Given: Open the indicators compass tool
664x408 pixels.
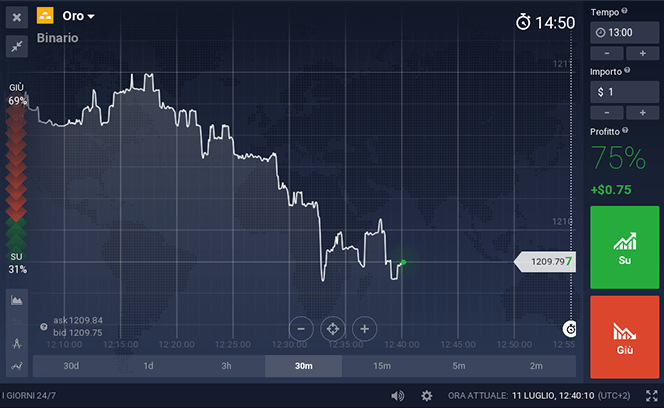Looking at the screenshot, I should 17,342.
